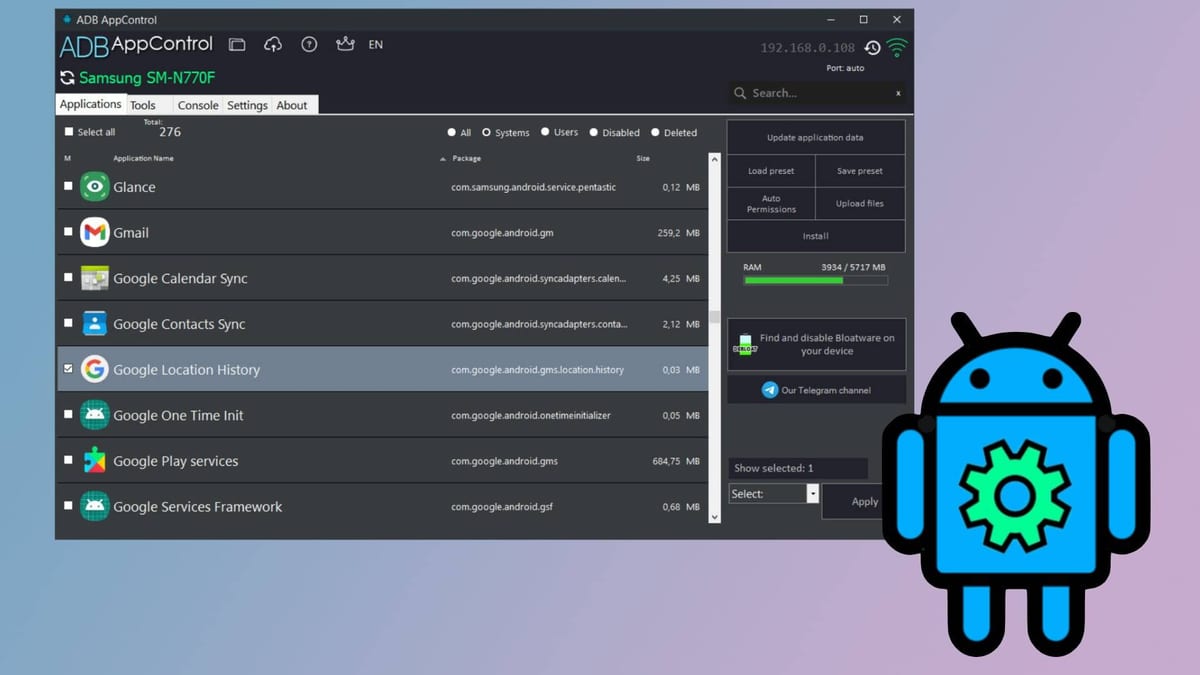Click the Gmail app icon

click(95, 233)
